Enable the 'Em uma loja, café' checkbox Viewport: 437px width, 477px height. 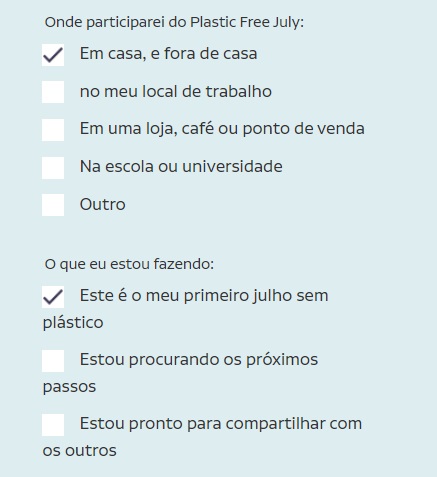[x=53, y=130]
